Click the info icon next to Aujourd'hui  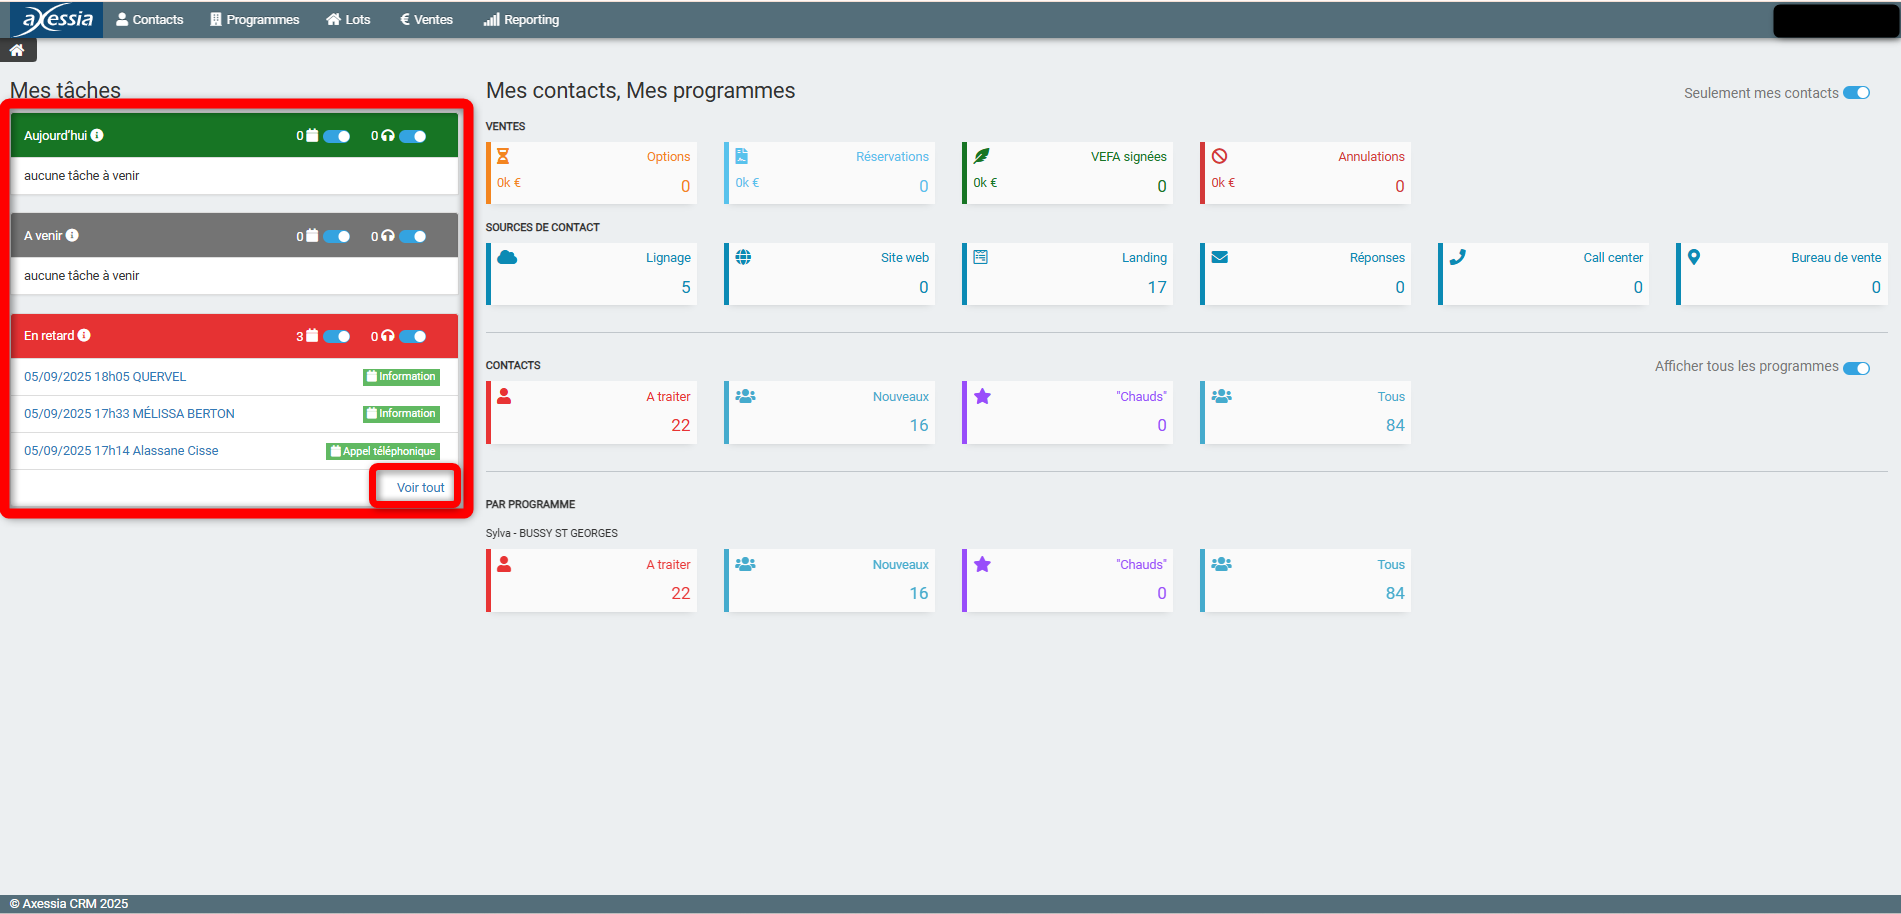[x=97, y=135]
